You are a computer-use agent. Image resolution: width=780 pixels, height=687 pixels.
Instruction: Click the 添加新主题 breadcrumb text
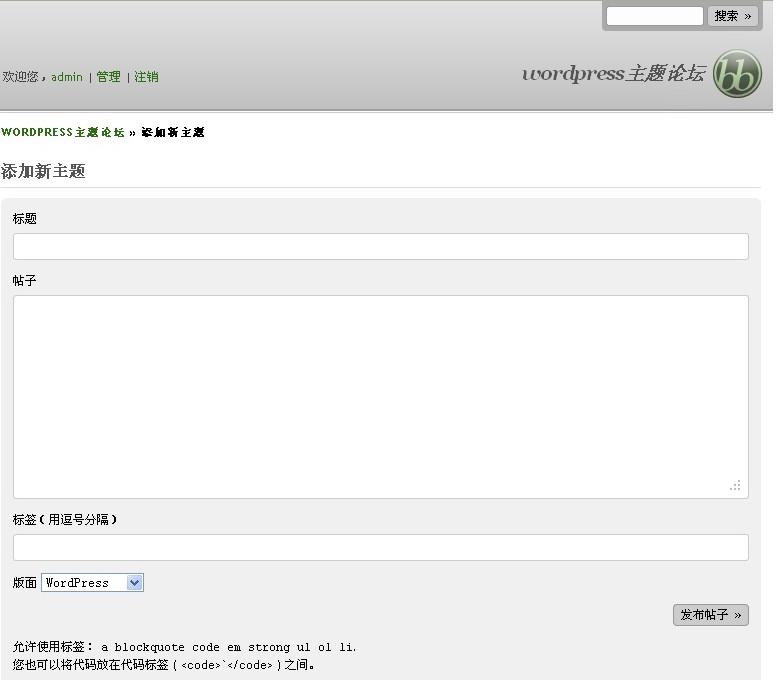pos(173,132)
